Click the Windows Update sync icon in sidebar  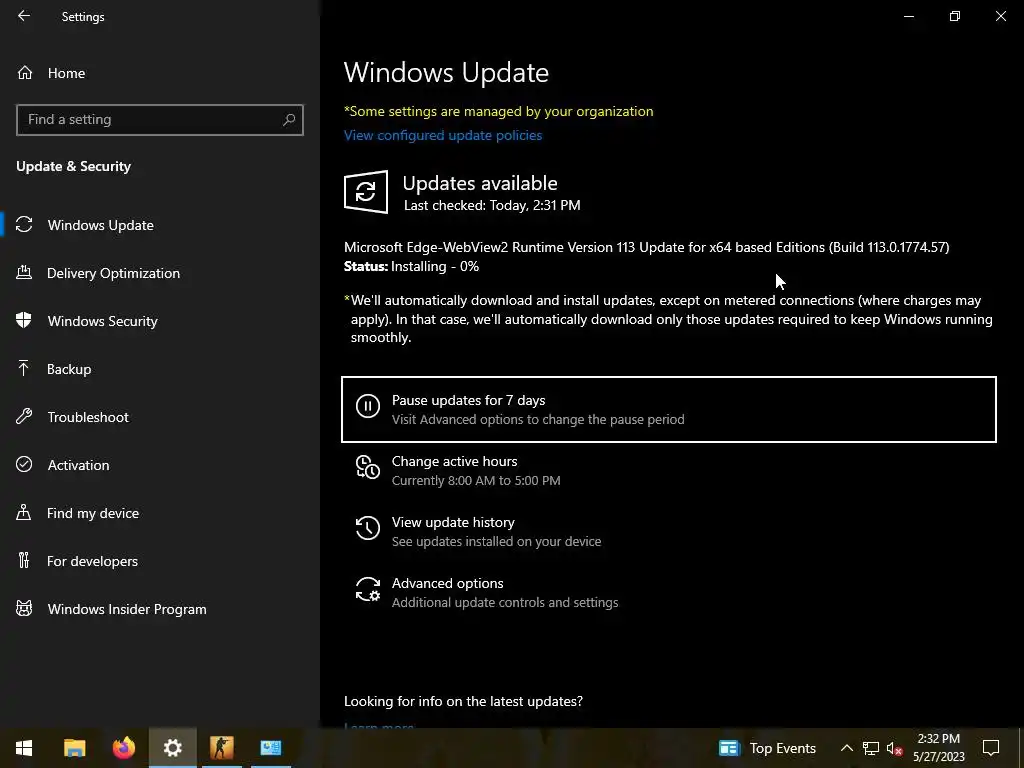click(x=24, y=225)
